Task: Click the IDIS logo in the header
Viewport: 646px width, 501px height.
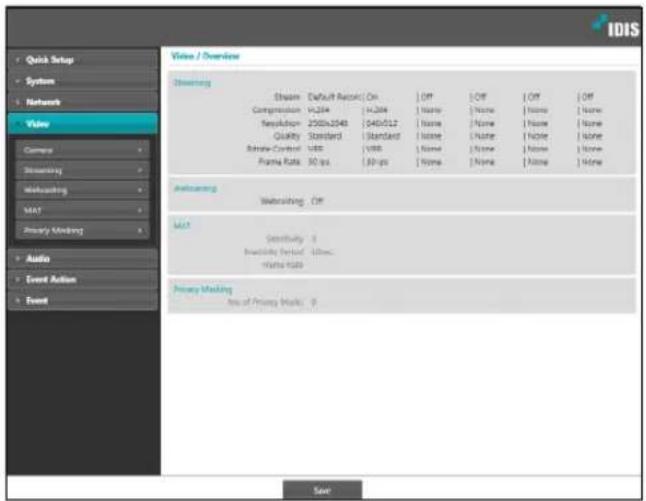Action: pos(616,27)
